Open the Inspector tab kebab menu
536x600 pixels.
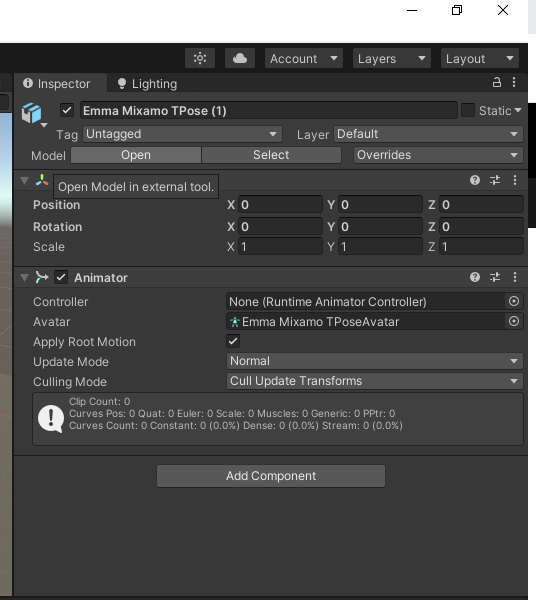[514, 82]
